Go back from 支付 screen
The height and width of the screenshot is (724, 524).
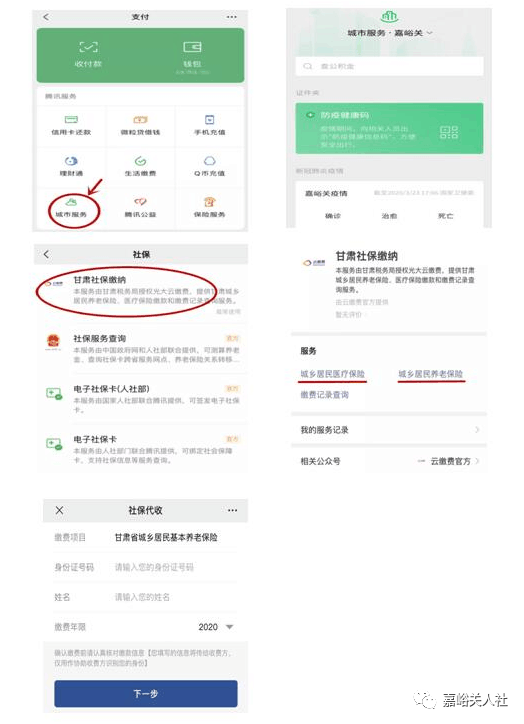(x=46, y=17)
